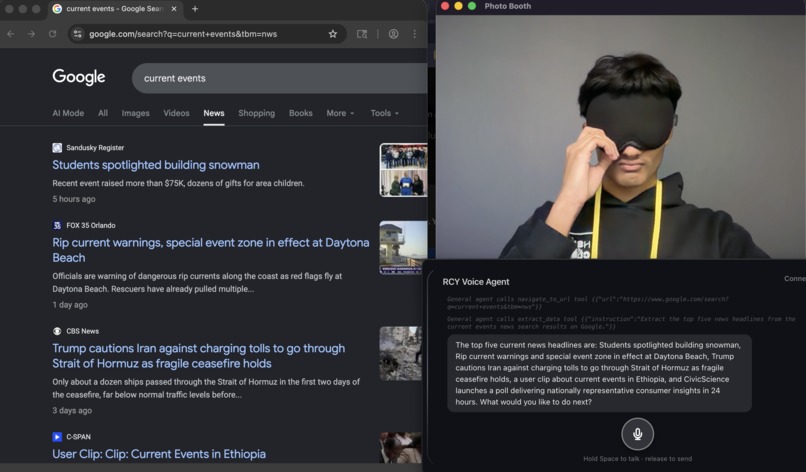Switch to the Shopping tab
Image resolution: width=806 pixels, height=472 pixels.
[x=257, y=113]
